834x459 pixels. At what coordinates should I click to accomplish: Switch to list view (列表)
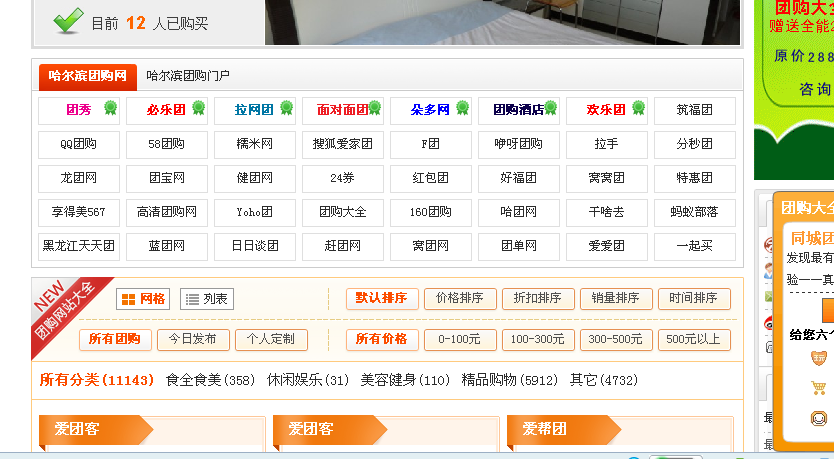click(x=207, y=299)
